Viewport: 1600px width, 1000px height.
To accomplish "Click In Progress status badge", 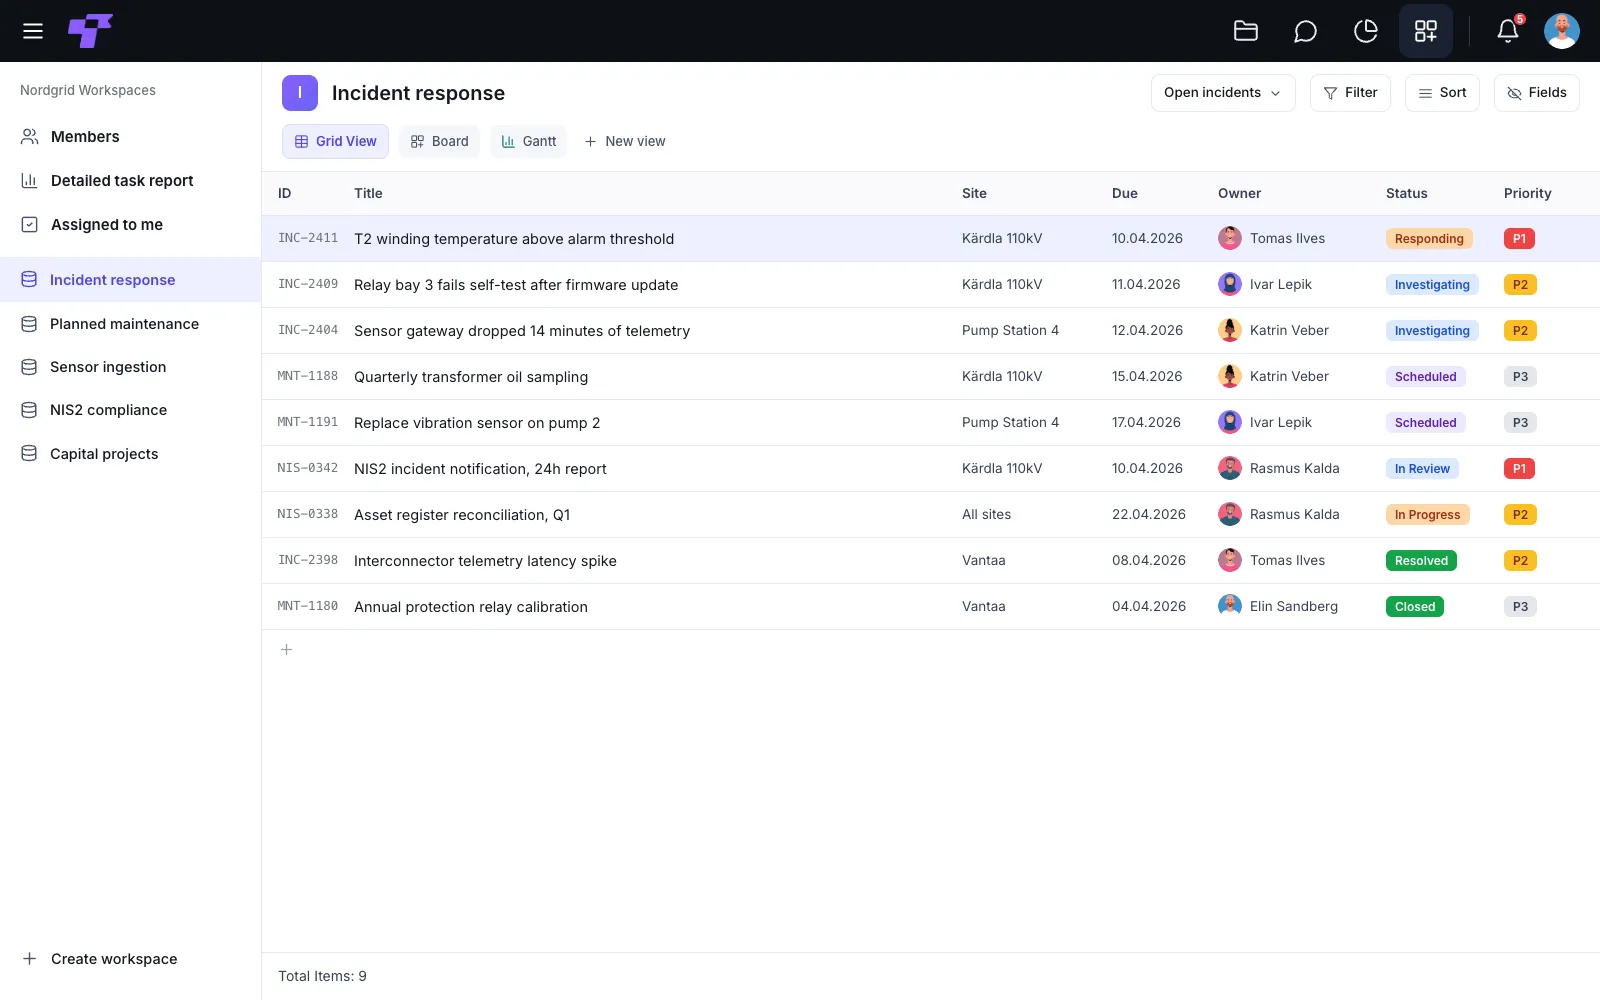I will point(1427,515).
